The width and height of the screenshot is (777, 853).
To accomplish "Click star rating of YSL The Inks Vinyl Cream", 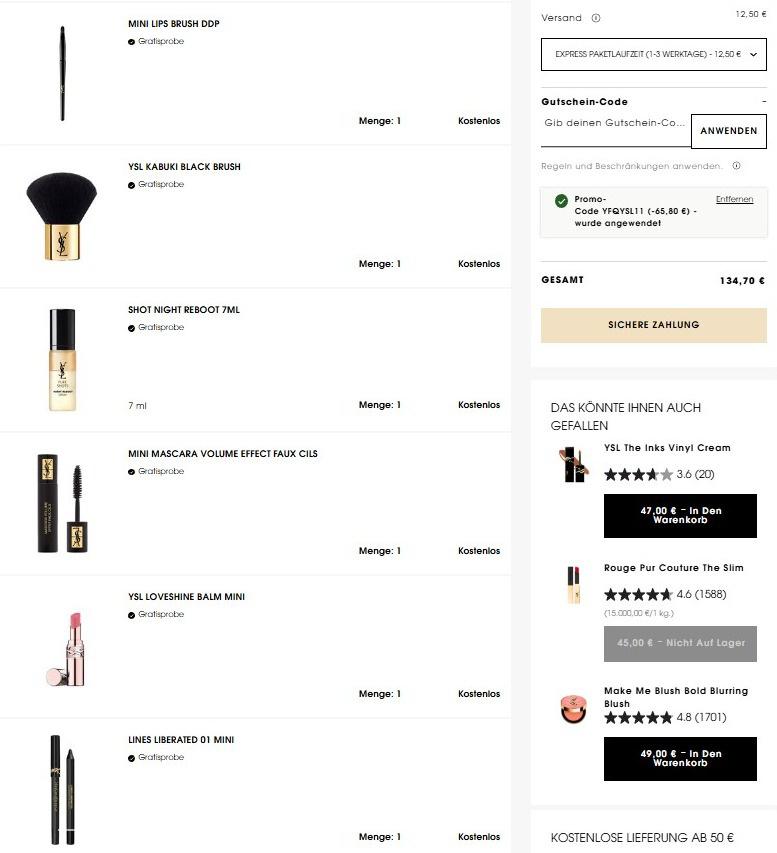I will pyautogui.click(x=638, y=474).
